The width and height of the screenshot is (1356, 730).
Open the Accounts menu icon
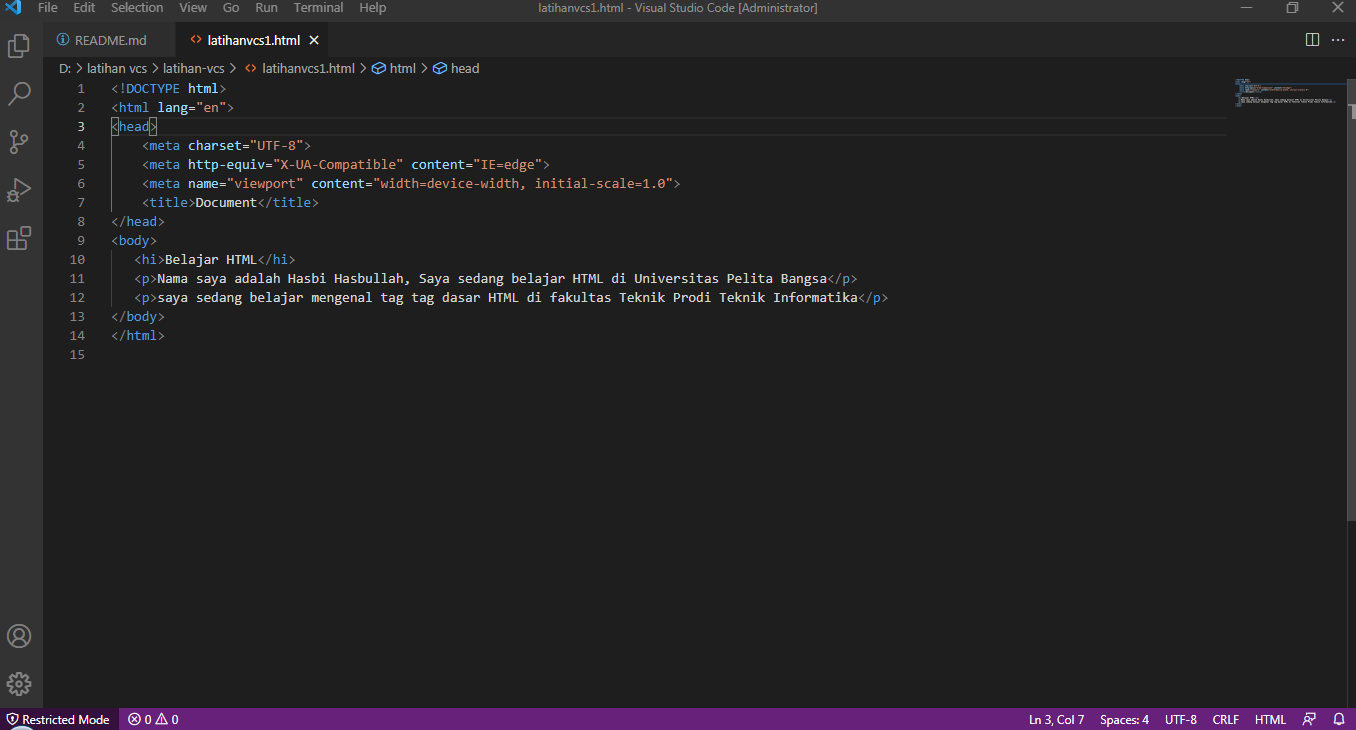pyautogui.click(x=19, y=636)
